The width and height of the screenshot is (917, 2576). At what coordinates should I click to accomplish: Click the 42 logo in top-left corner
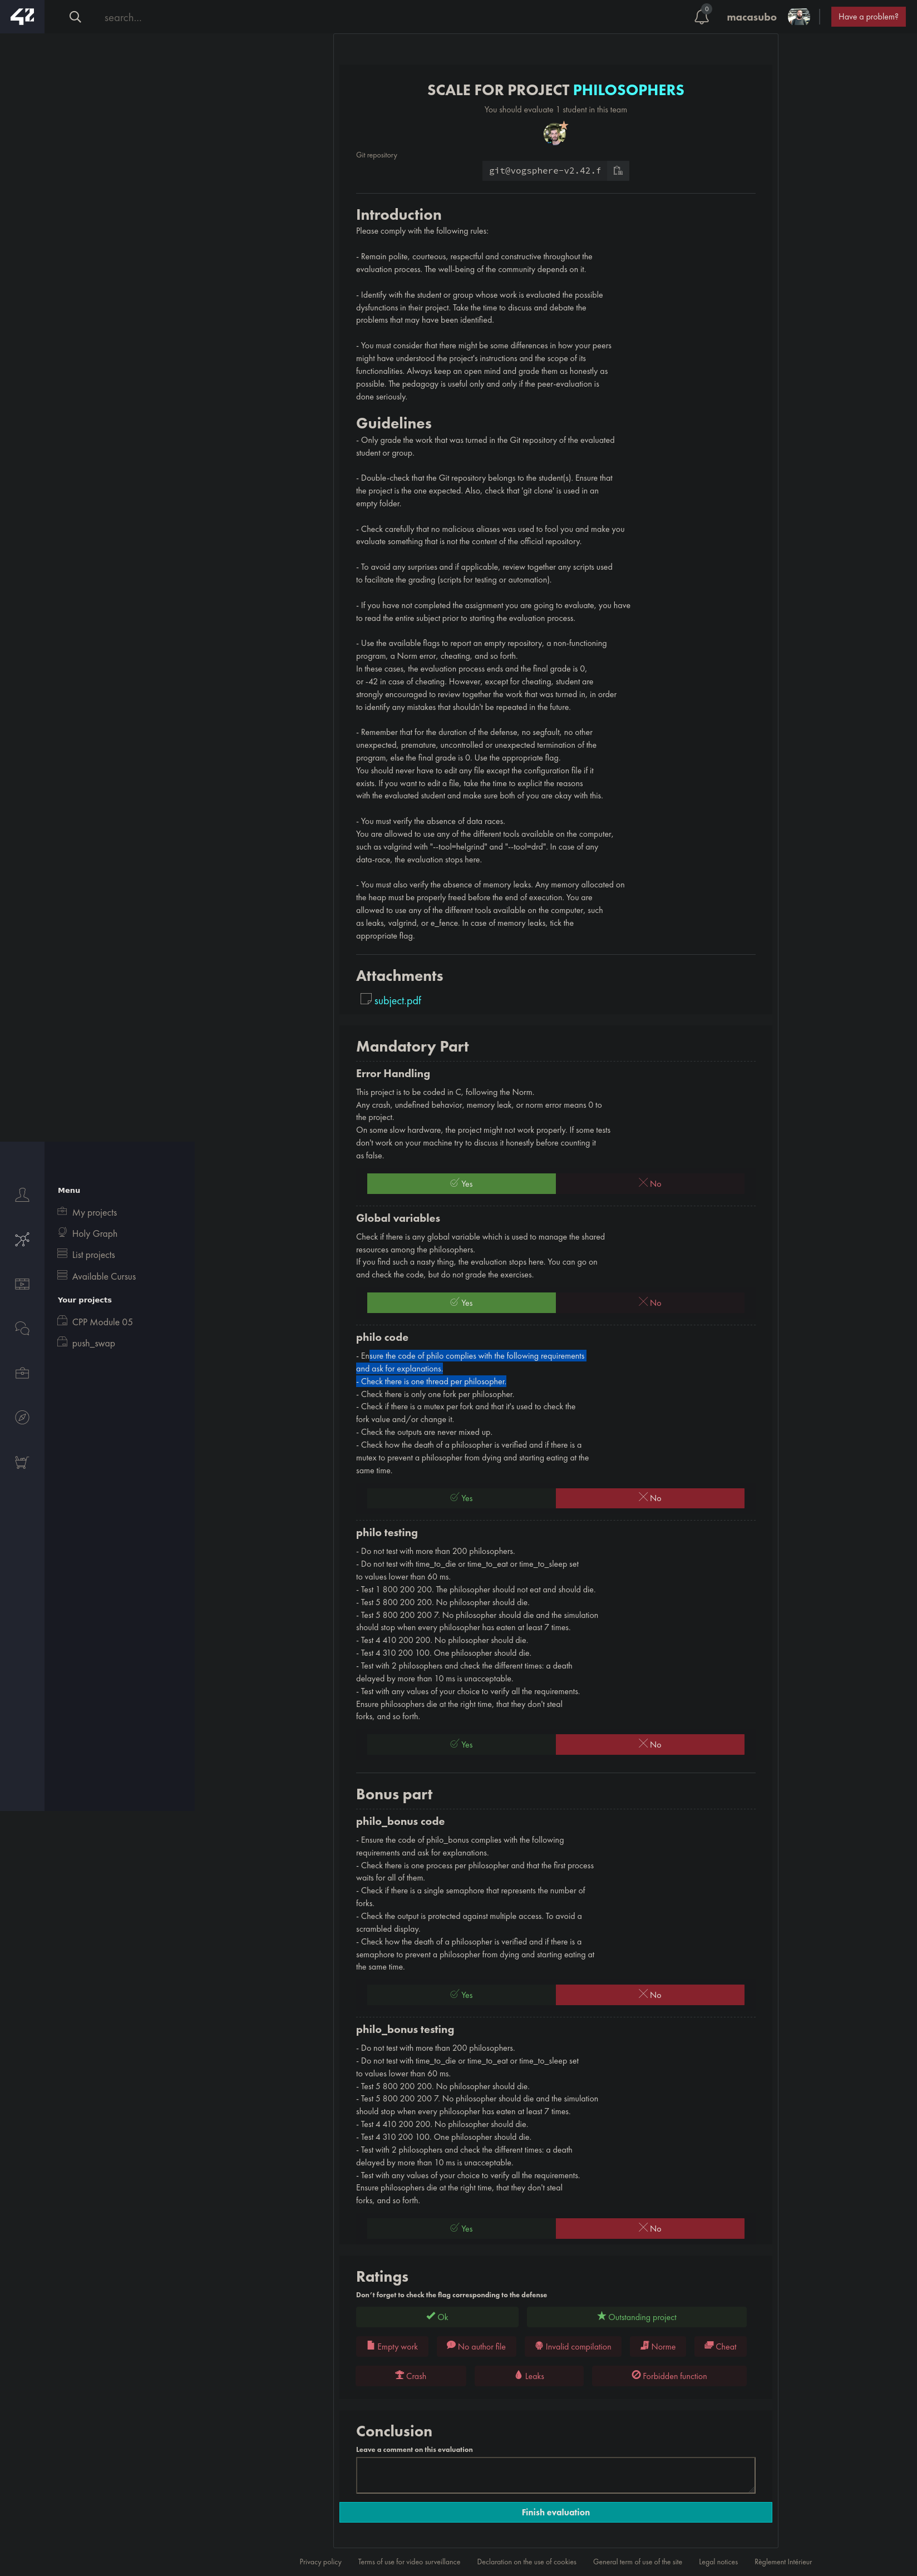[x=22, y=16]
